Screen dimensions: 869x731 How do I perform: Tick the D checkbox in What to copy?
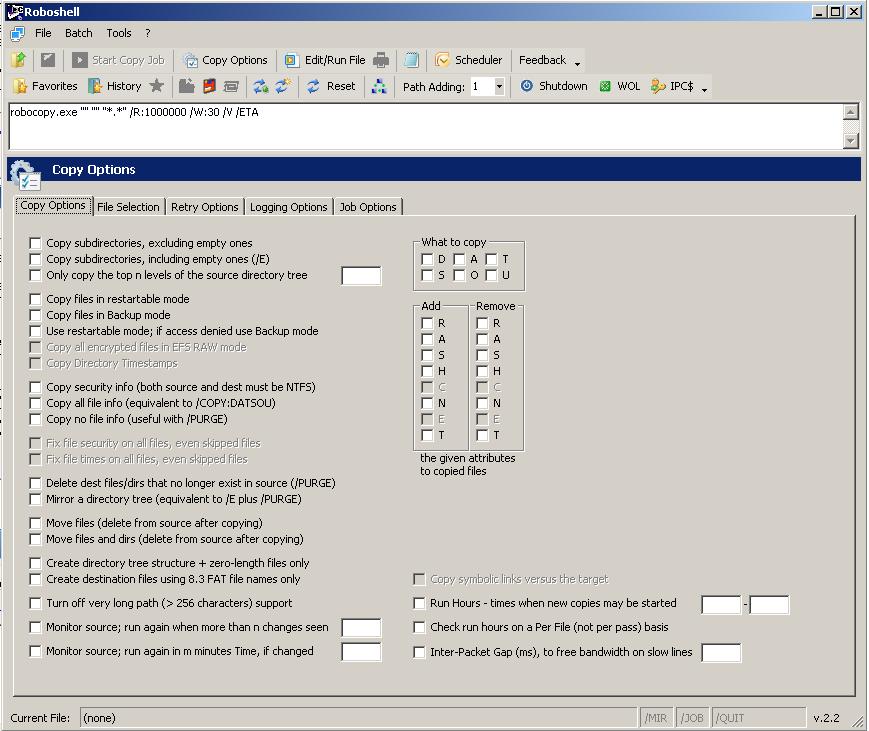click(x=427, y=259)
